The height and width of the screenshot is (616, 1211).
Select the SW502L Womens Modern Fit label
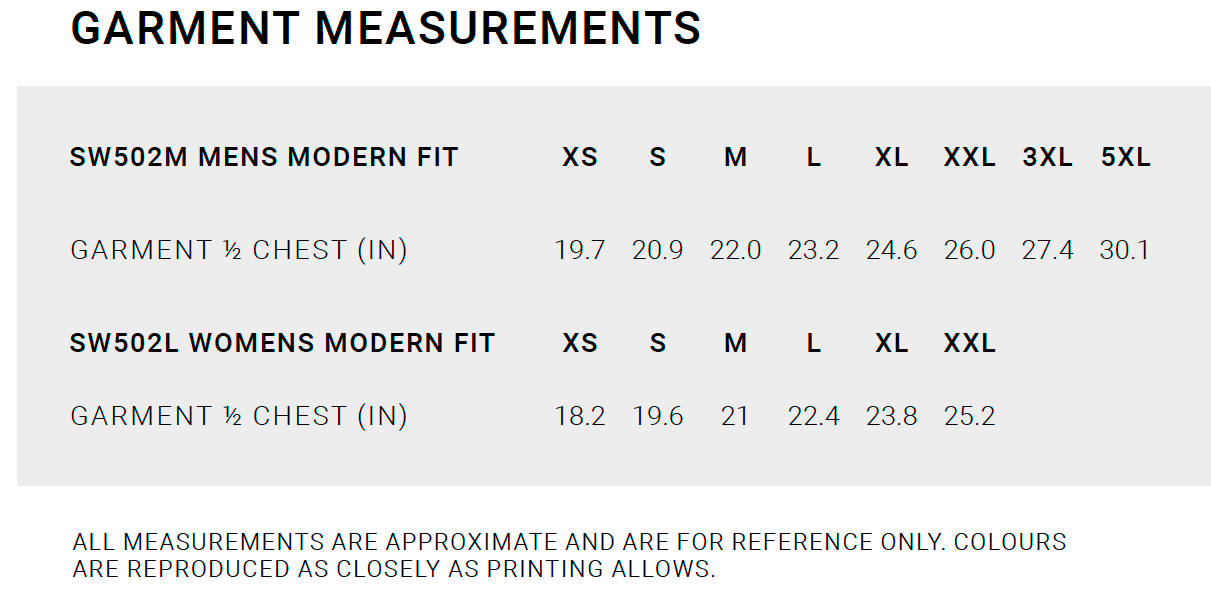pos(282,343)
